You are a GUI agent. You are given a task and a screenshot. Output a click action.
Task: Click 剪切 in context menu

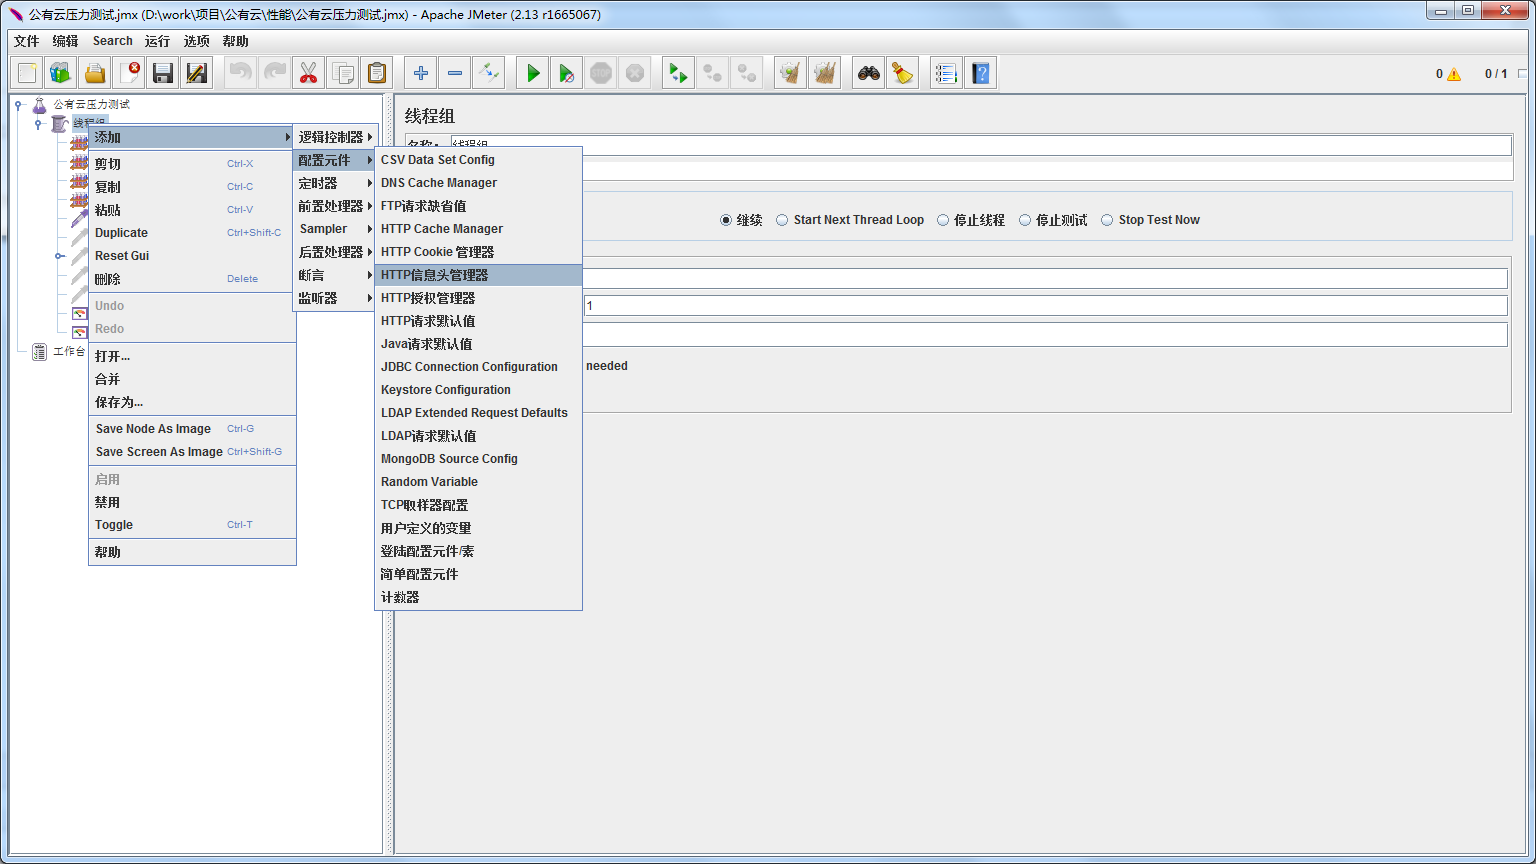[x=192, y=164]
